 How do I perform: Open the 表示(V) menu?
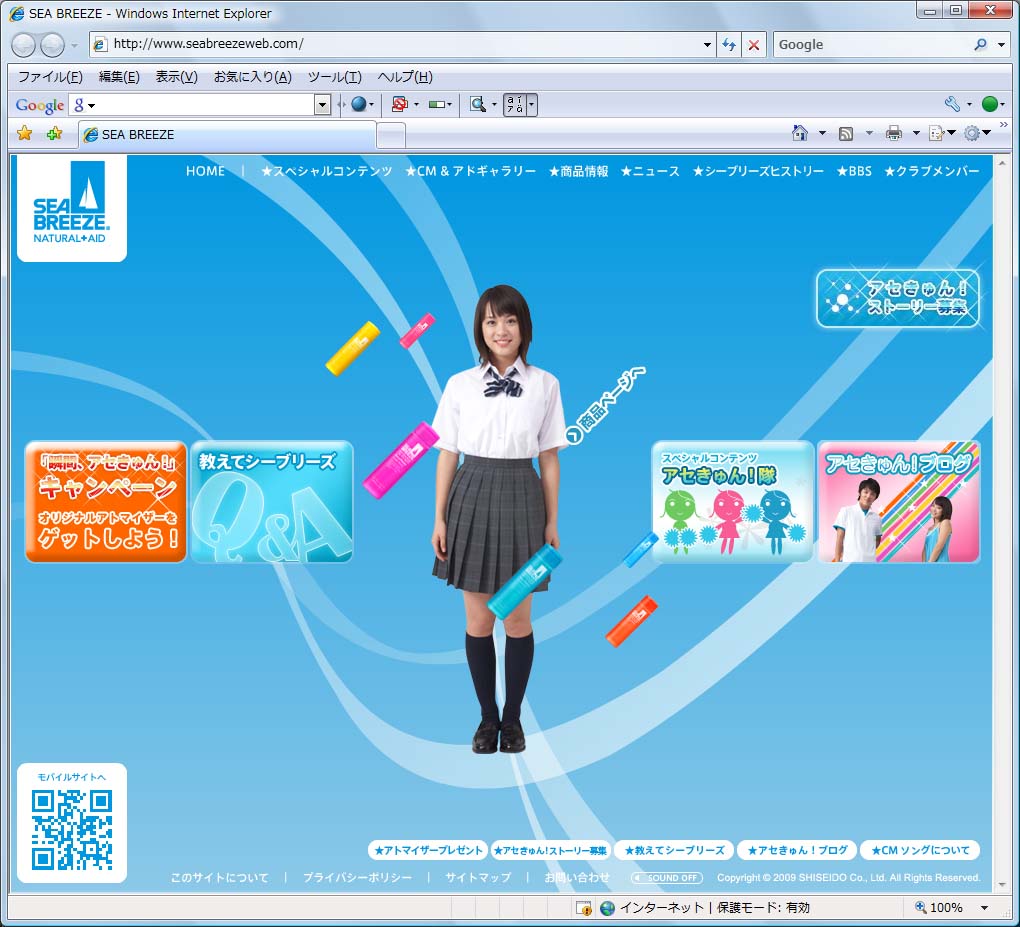176,77
